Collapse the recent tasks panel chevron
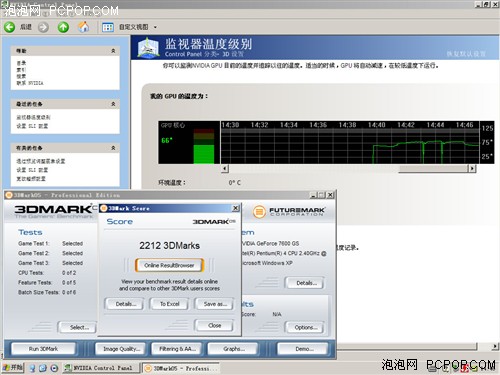The height and width of the screenshot is (375, 500). (x=113, y=104)
